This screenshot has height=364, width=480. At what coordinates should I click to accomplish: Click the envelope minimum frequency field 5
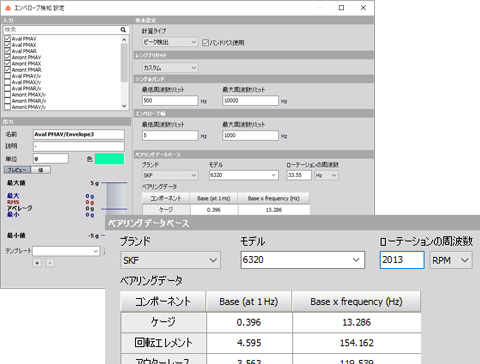click(170, 135)
